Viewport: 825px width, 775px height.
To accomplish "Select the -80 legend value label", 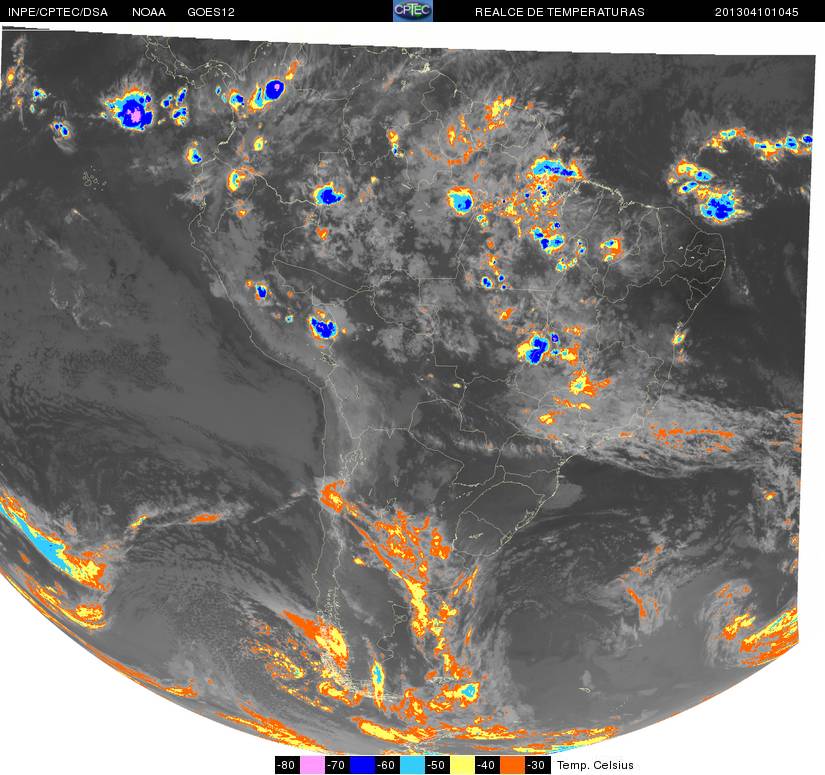I will click(287, 765).
